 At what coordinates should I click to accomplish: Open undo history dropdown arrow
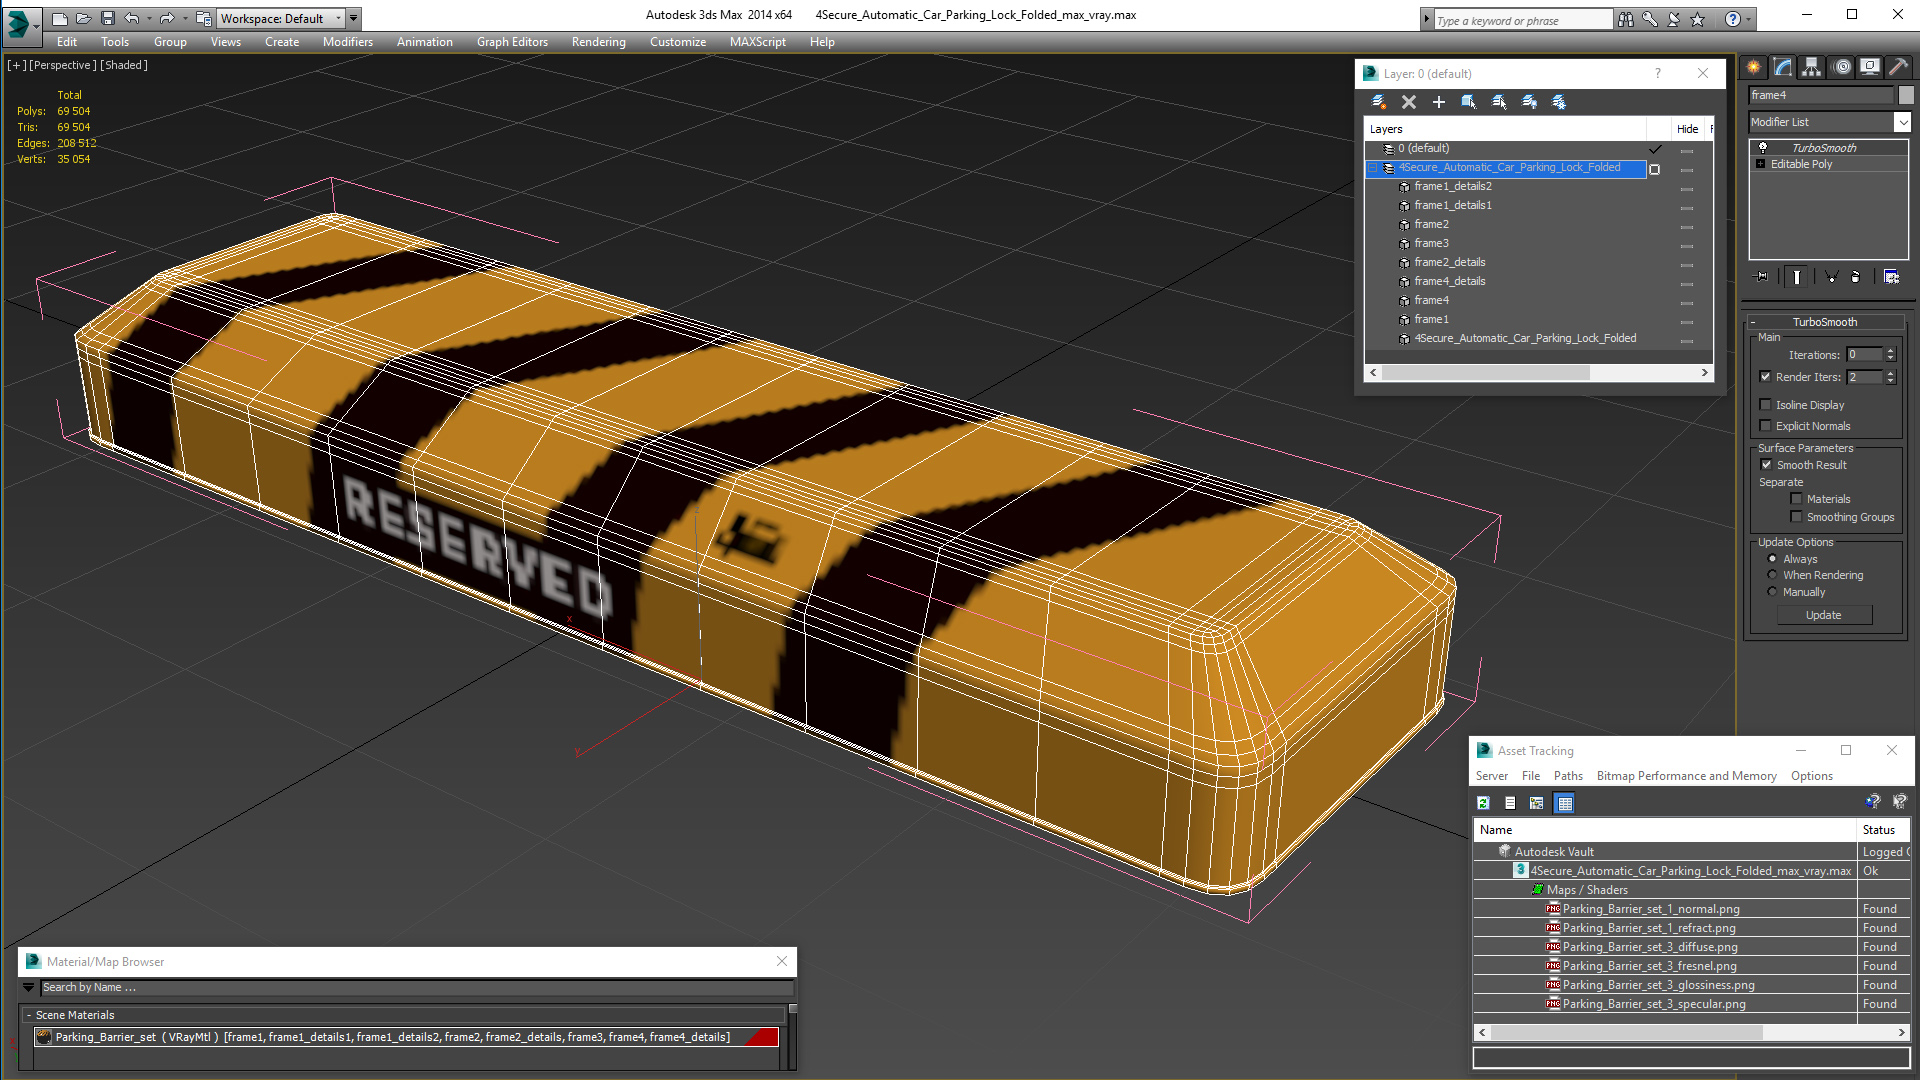[149, 18]
